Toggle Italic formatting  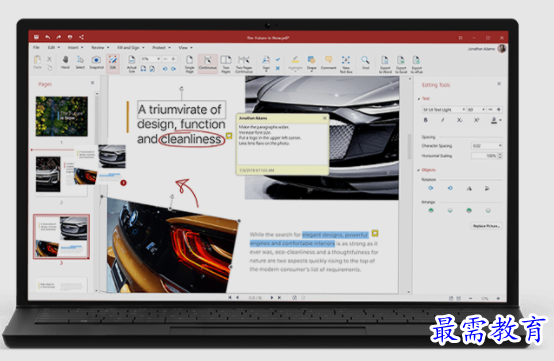[x=442, y=120]
